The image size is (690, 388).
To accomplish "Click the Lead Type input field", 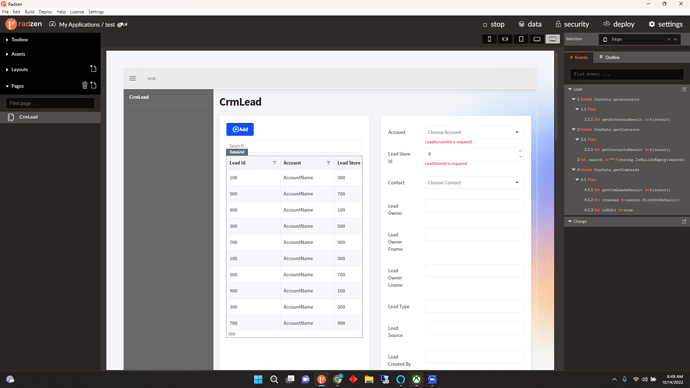I will (x=474, y=307).
